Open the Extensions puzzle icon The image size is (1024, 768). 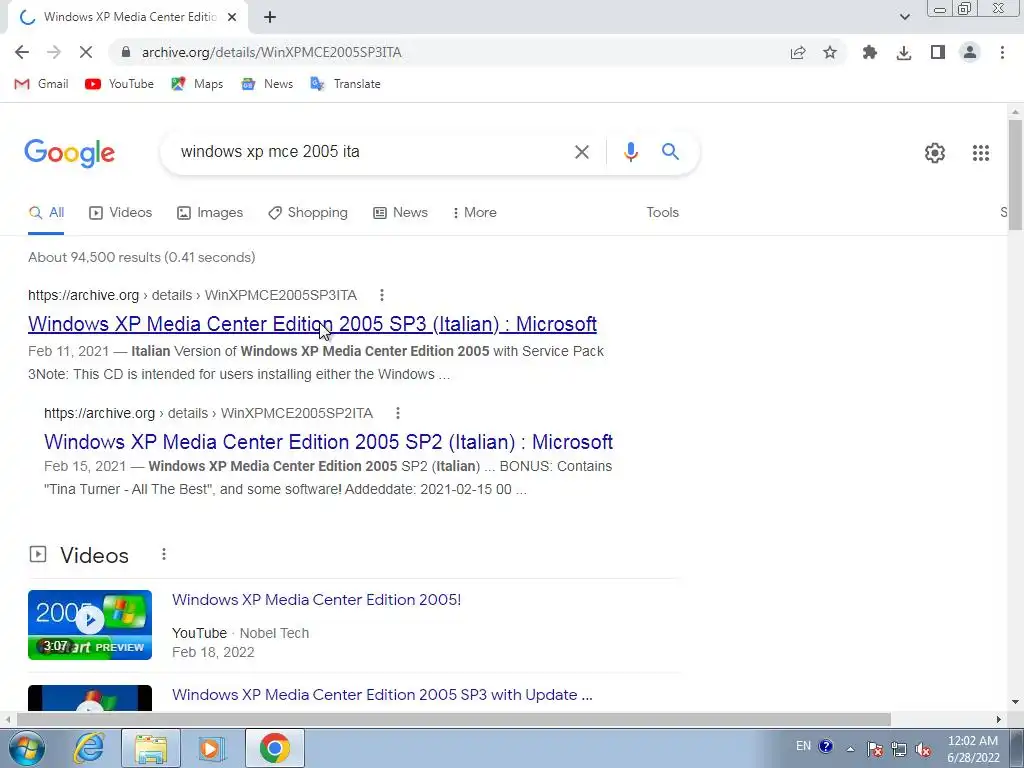tap(869, 52)
